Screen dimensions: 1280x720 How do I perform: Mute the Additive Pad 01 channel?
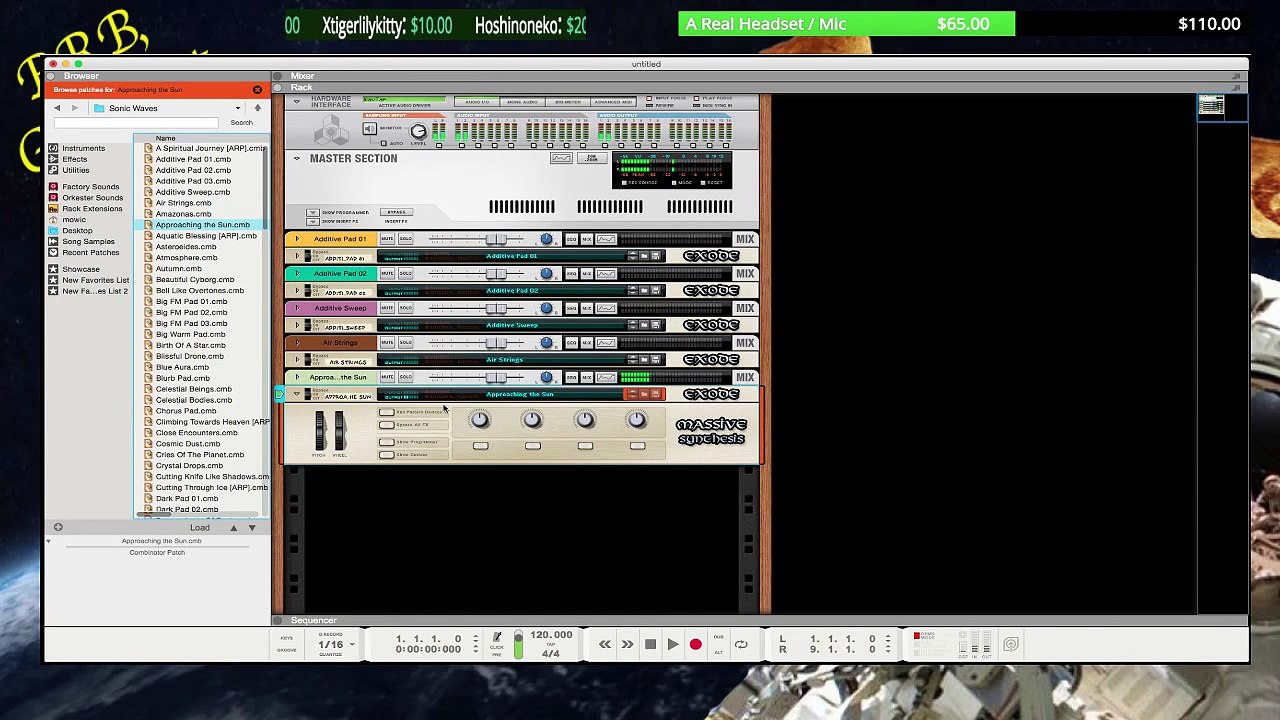point(387,239)
